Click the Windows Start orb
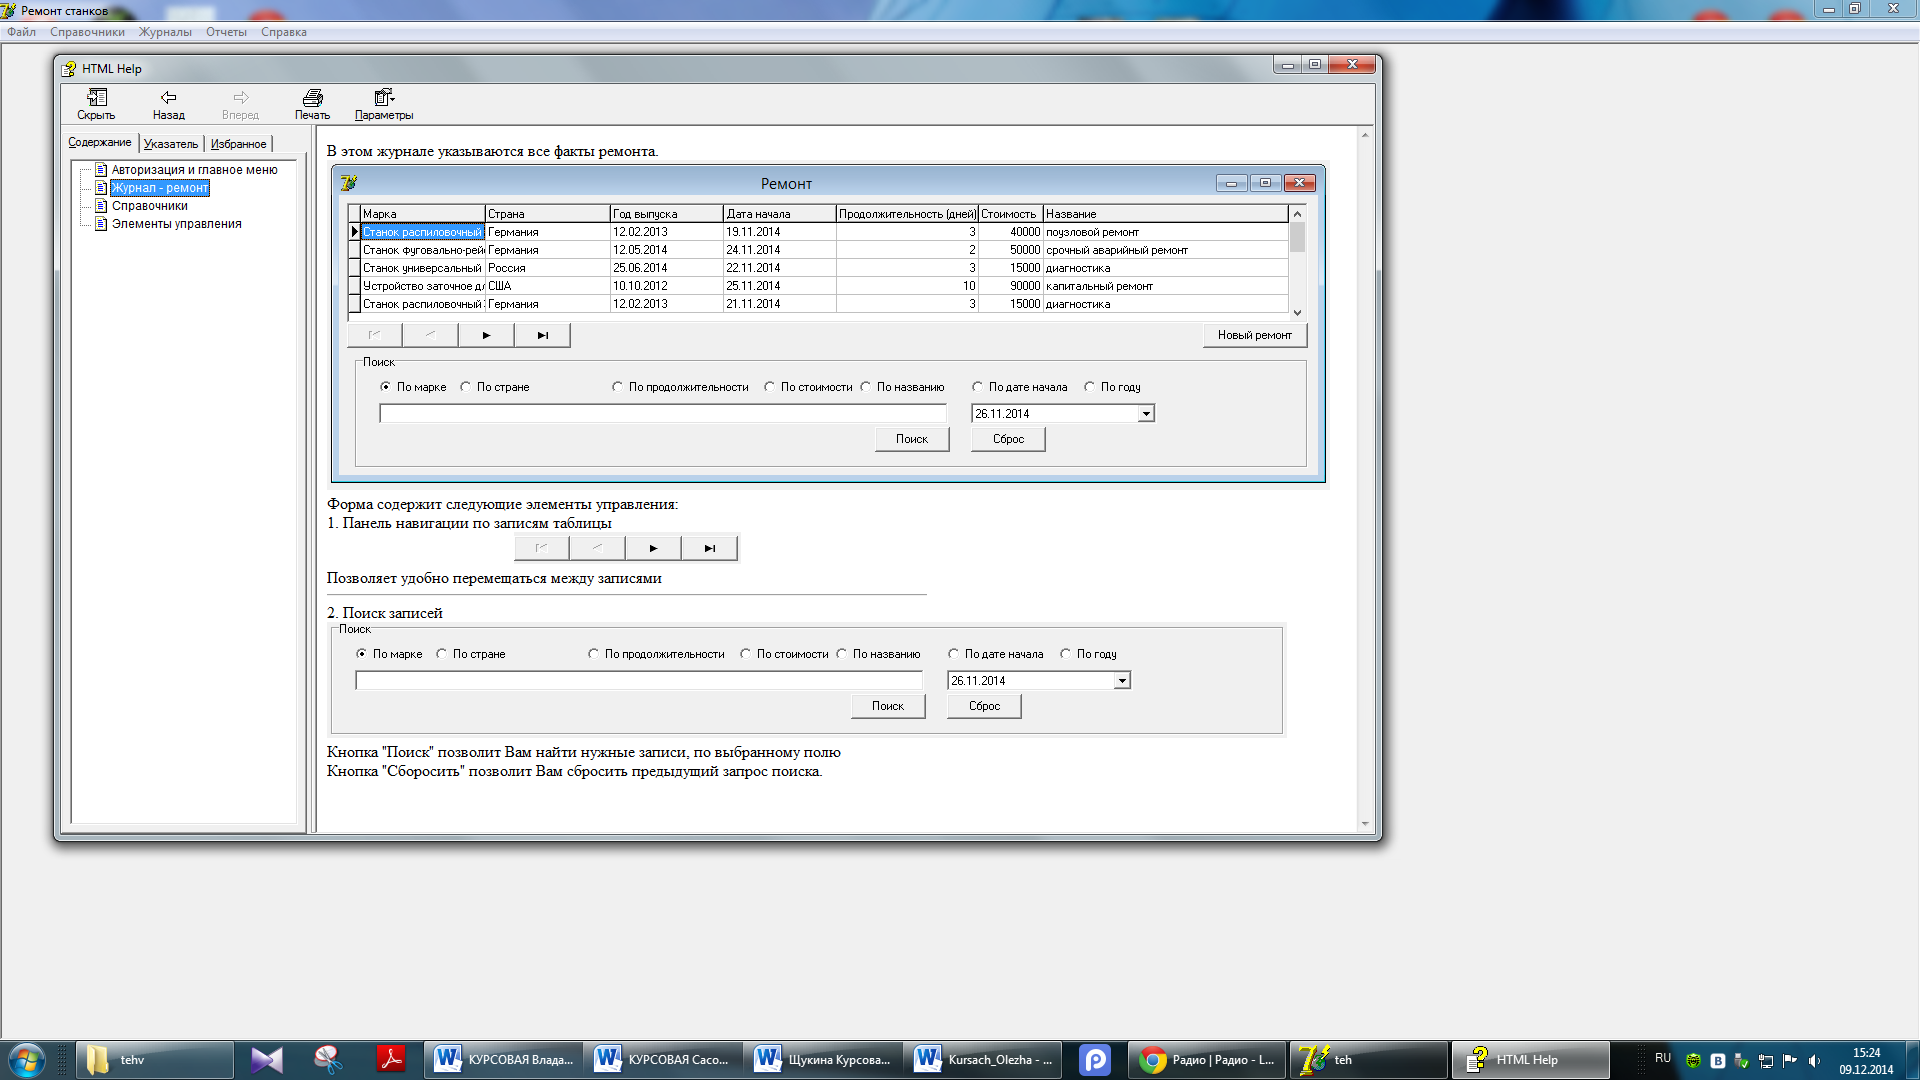The width and height of the screenshot is (1920, 1080). [27, 1060]
